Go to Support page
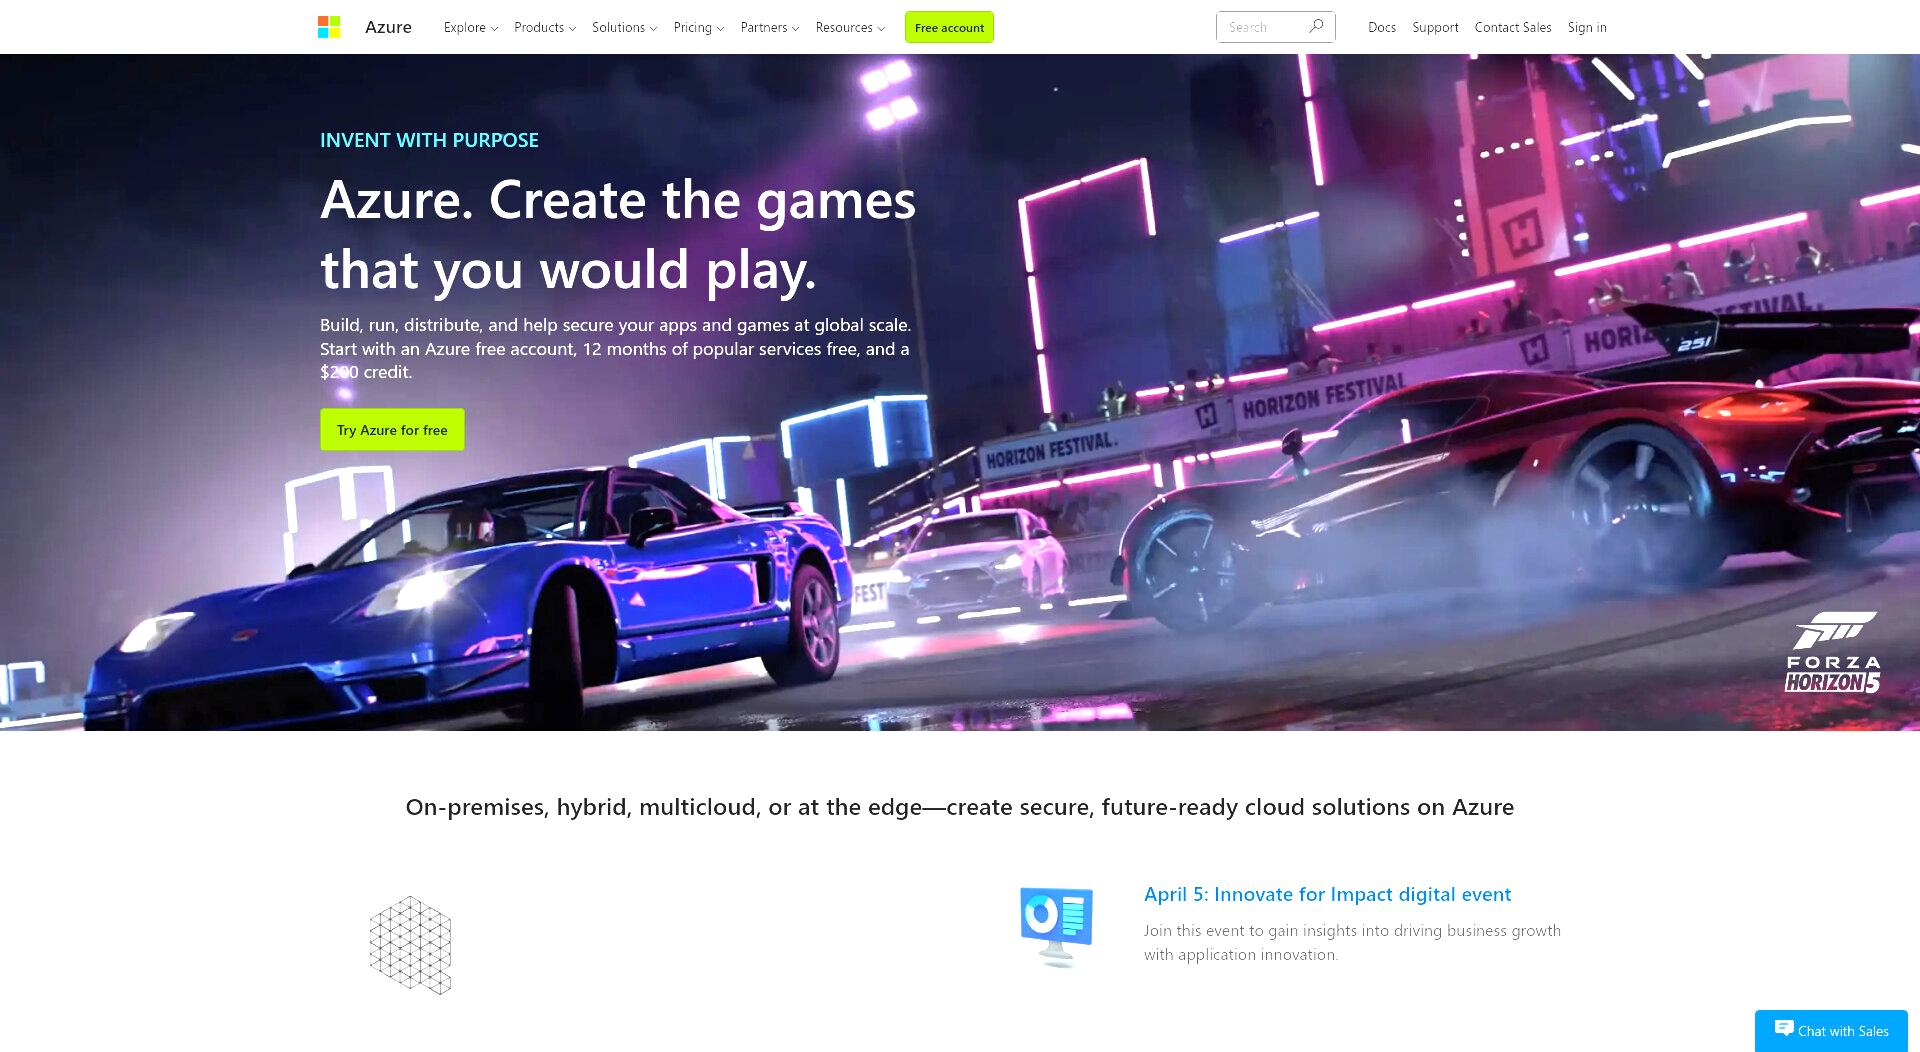The image size is (1920, 1052). pos(1435,27)
